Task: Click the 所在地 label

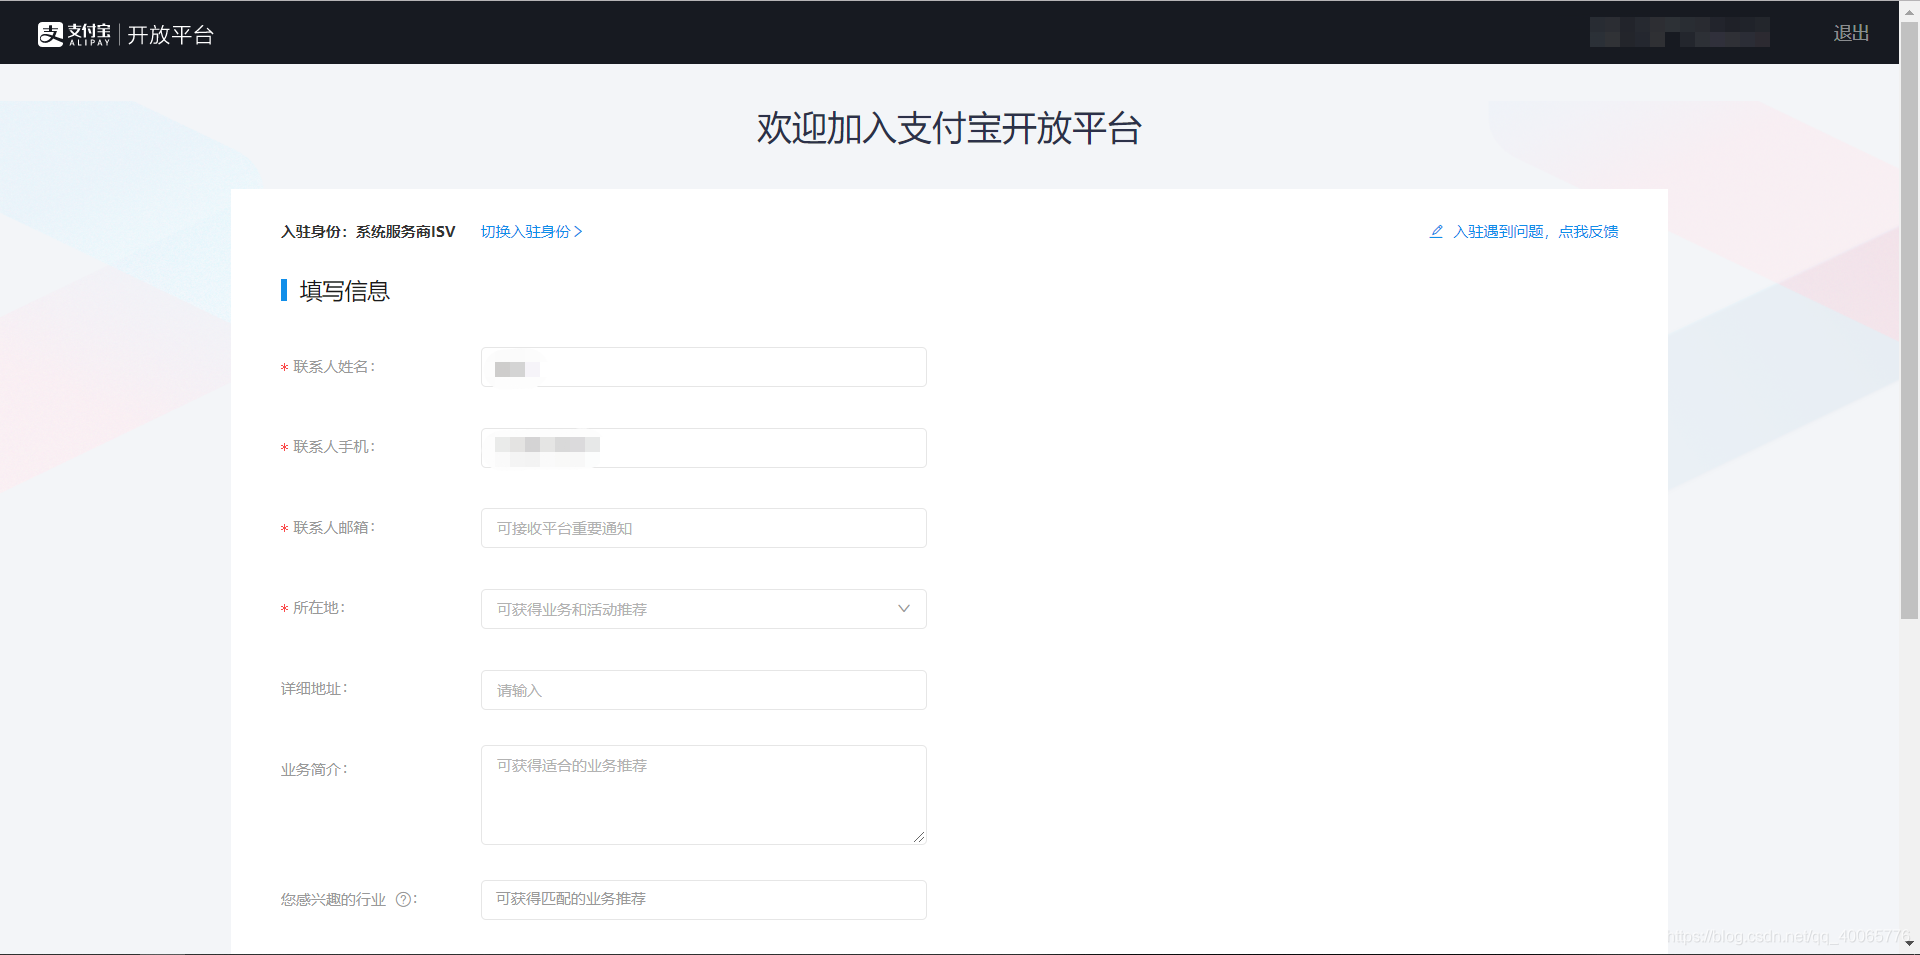Action: 318,607
